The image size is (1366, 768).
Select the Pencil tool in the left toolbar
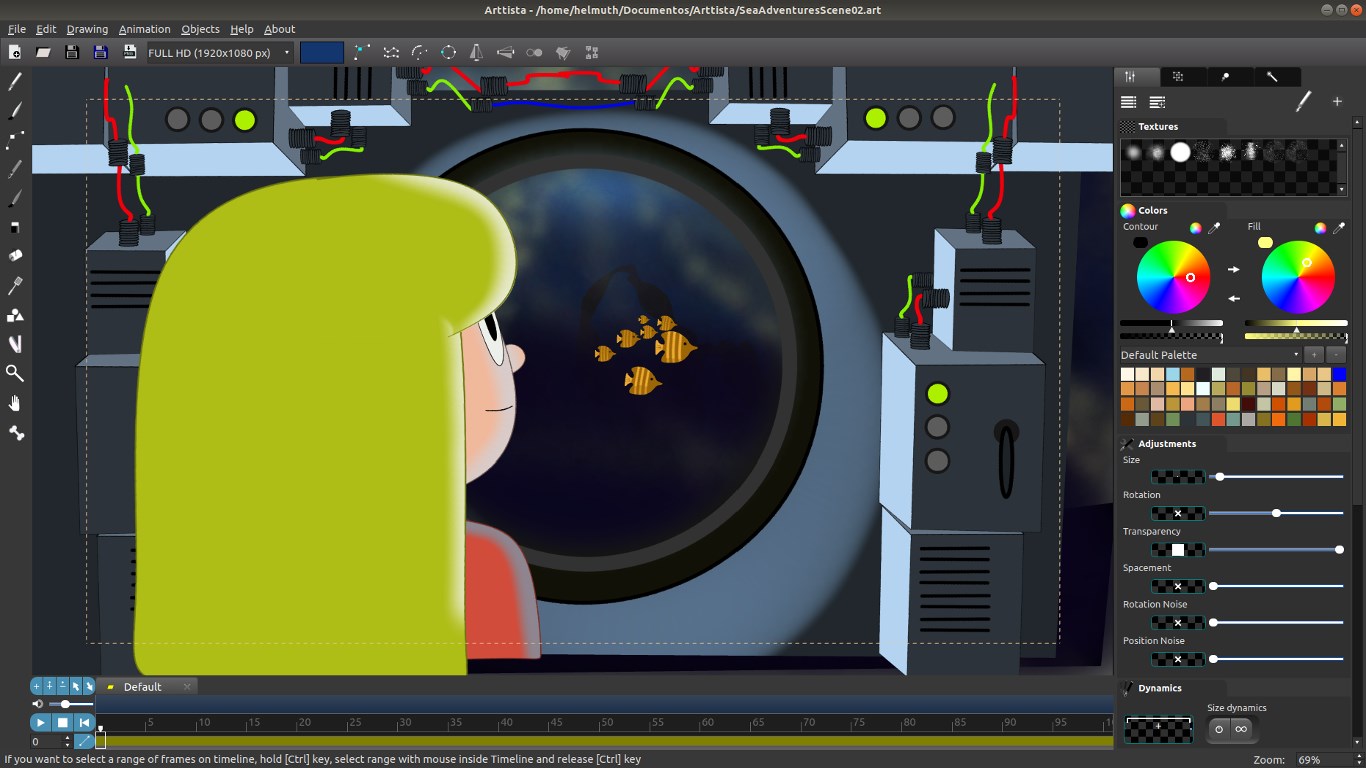14,81
